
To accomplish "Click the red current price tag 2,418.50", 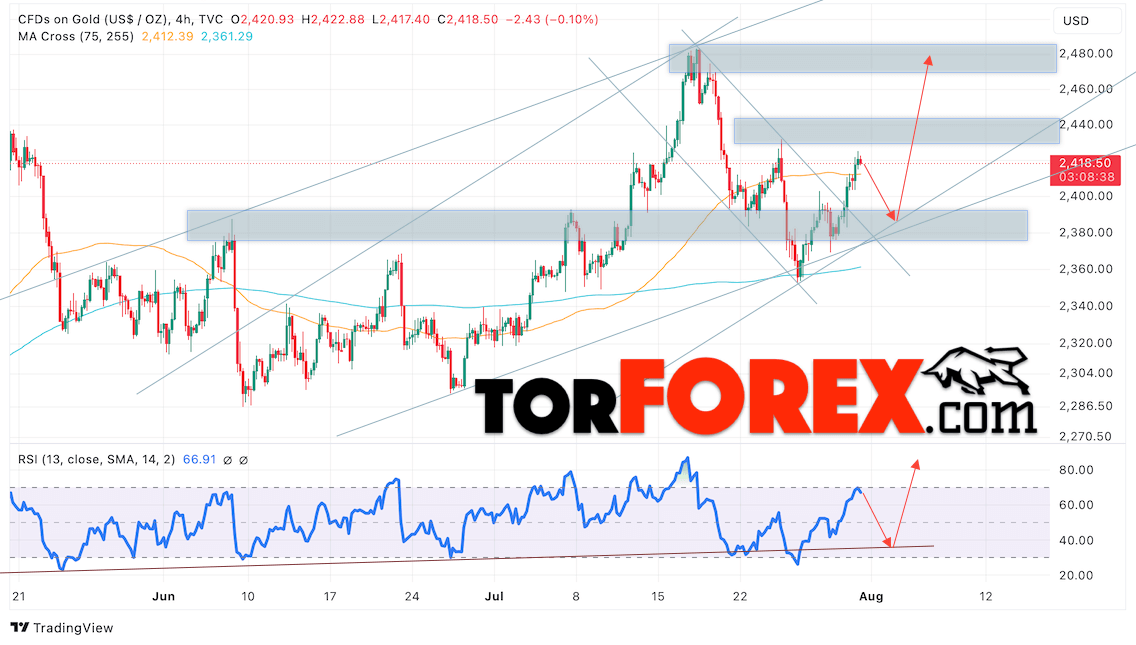I will [x=1085, y=163].
